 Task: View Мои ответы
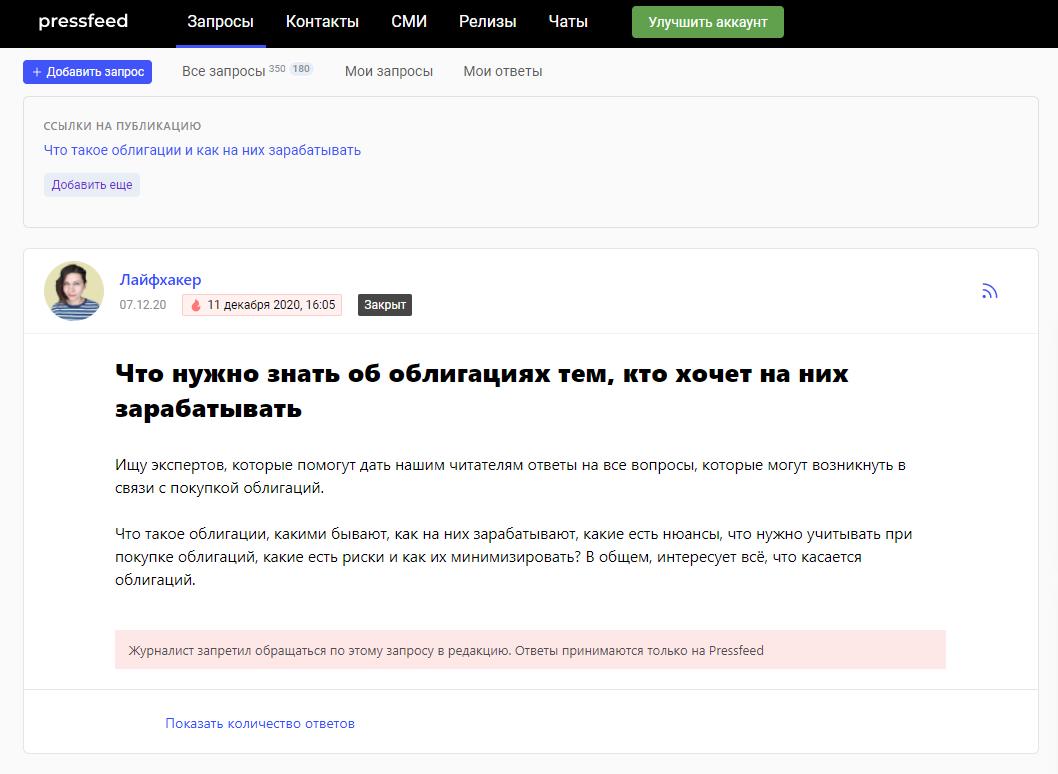point(503,71)
